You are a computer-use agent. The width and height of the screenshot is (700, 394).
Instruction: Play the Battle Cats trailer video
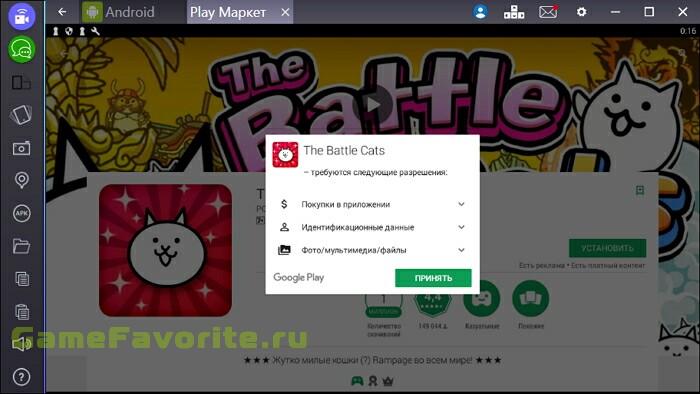pyautogui.click(x=372, y=105)
